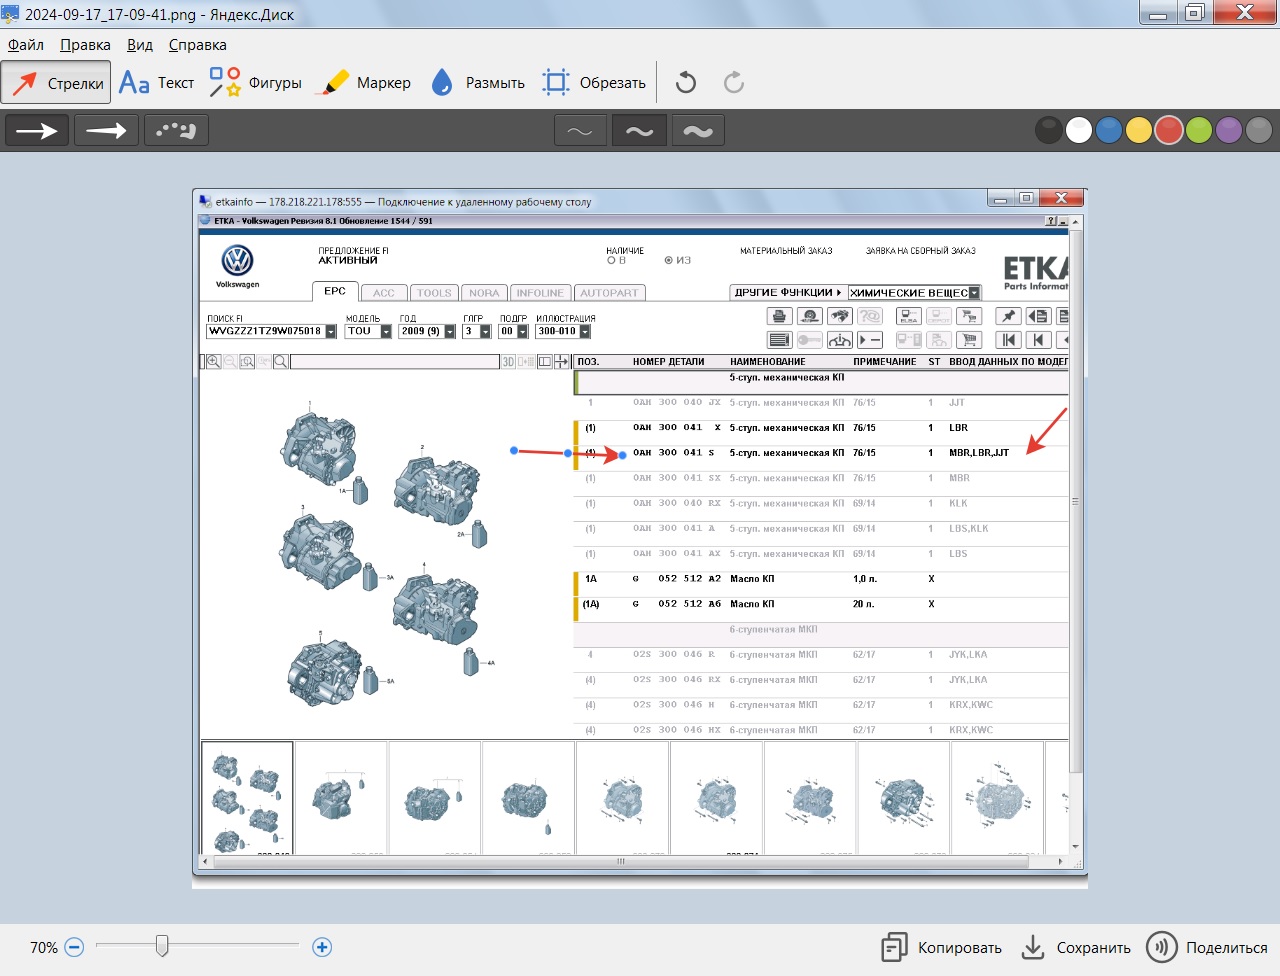Screen dimensions: 1280x976
Task: Pick the black color swatch
Action: (1048, 130)
